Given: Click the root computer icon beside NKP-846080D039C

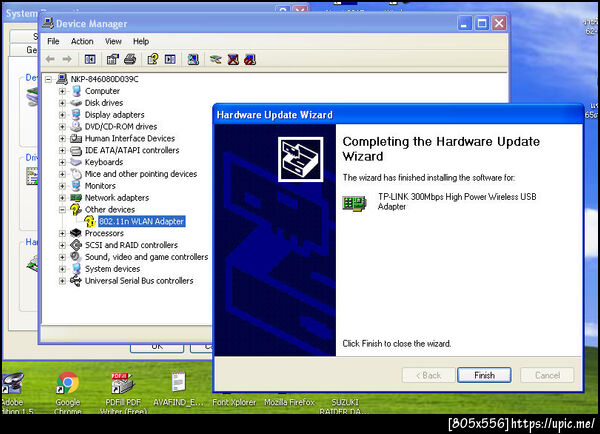Looking at the screenshot, I should pyautogui.click(x=62, y=79).
